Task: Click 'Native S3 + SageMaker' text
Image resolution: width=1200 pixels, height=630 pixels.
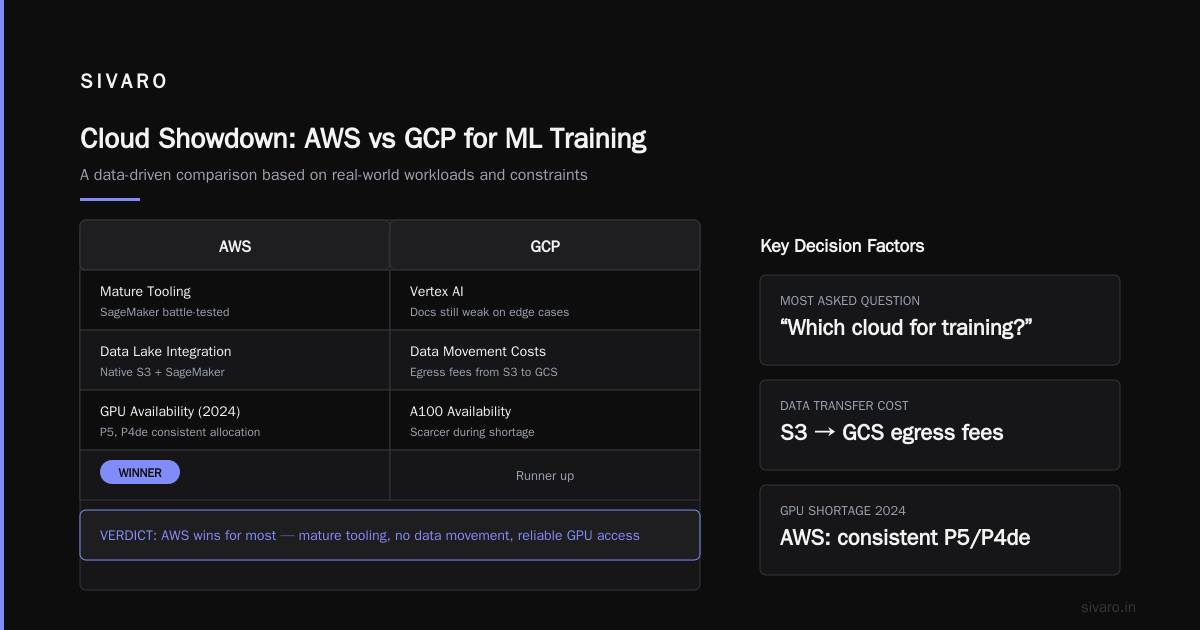Action: (x=162, y=372)
